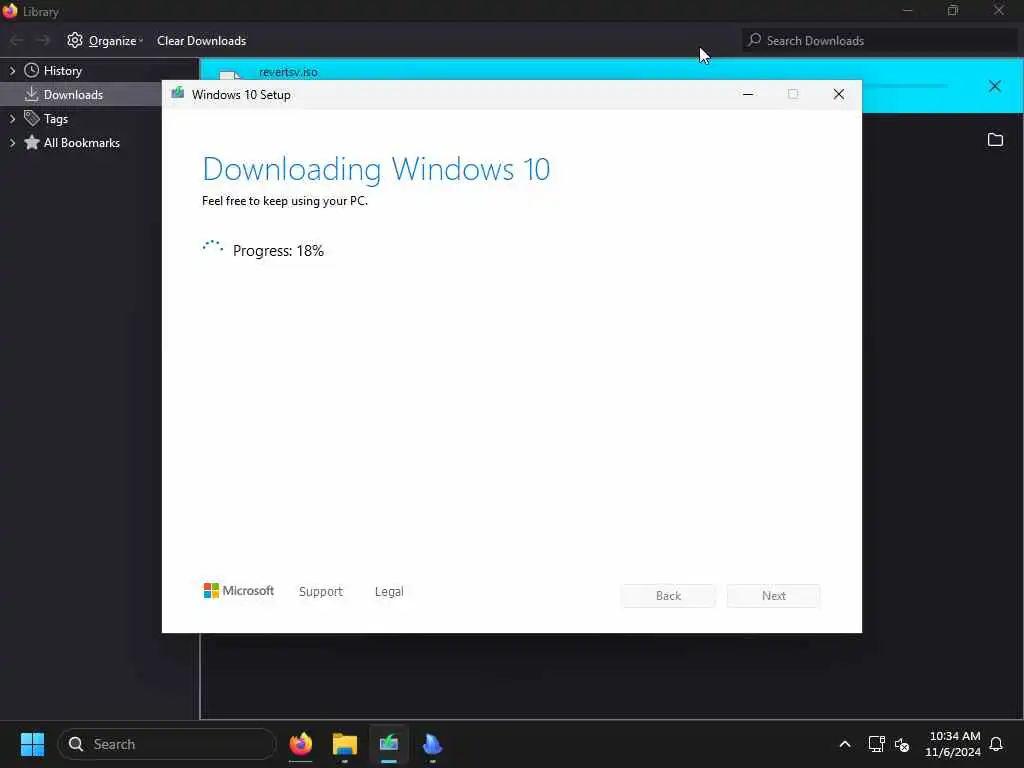This screenshot has width=1024, height=768.
Task: Open Firefox from the taskbar
Action: click(300, 744)
